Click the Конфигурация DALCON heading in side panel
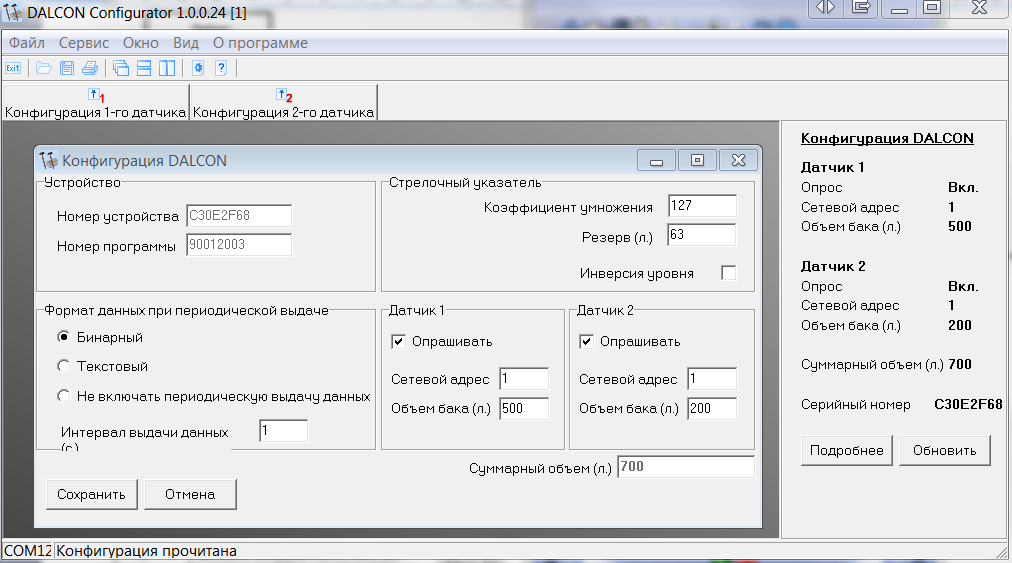Image resolution: width=1012 pixels, height=563 pixels. click(887, 138)
